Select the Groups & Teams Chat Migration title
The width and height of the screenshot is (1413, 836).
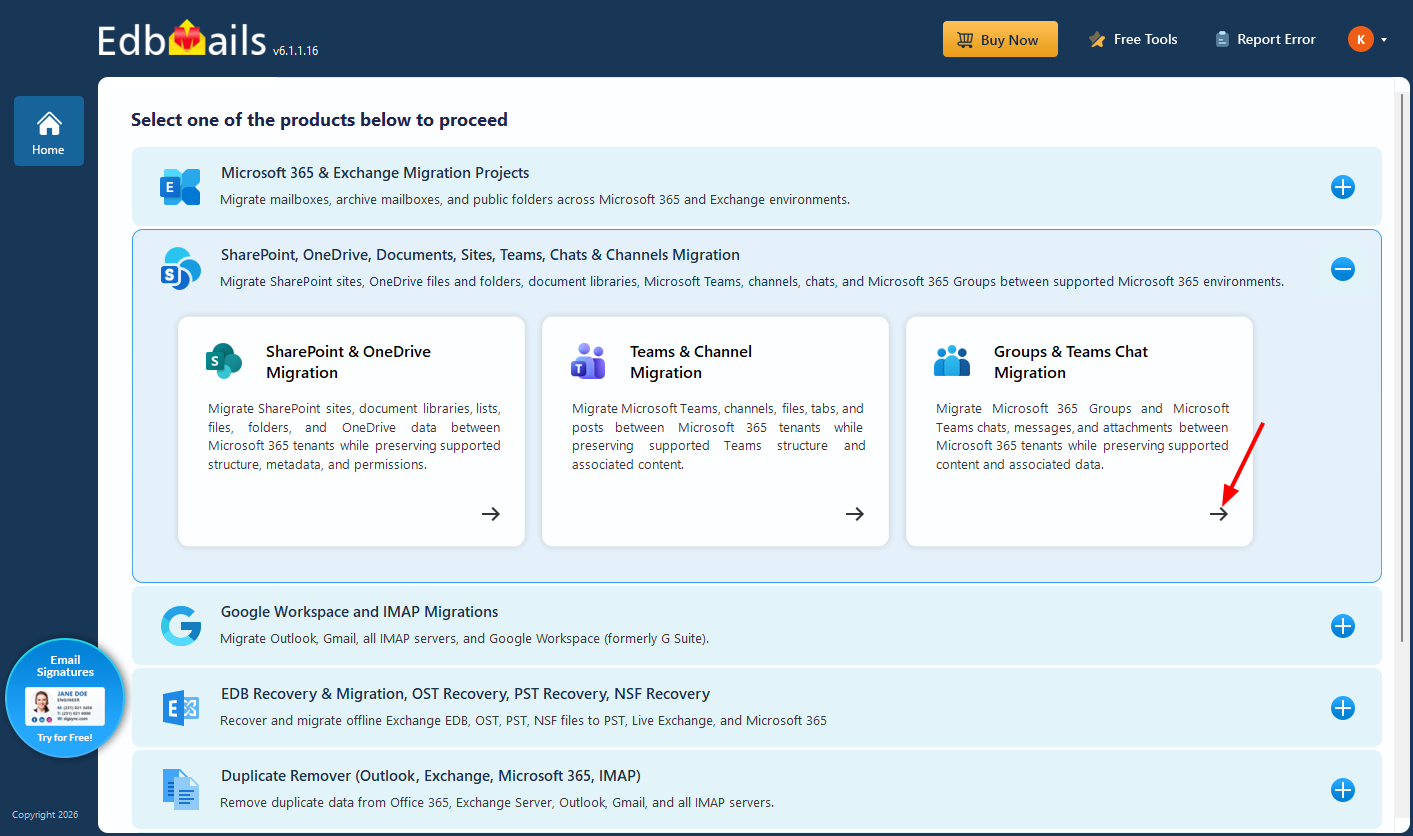(x=1071, y=362)
